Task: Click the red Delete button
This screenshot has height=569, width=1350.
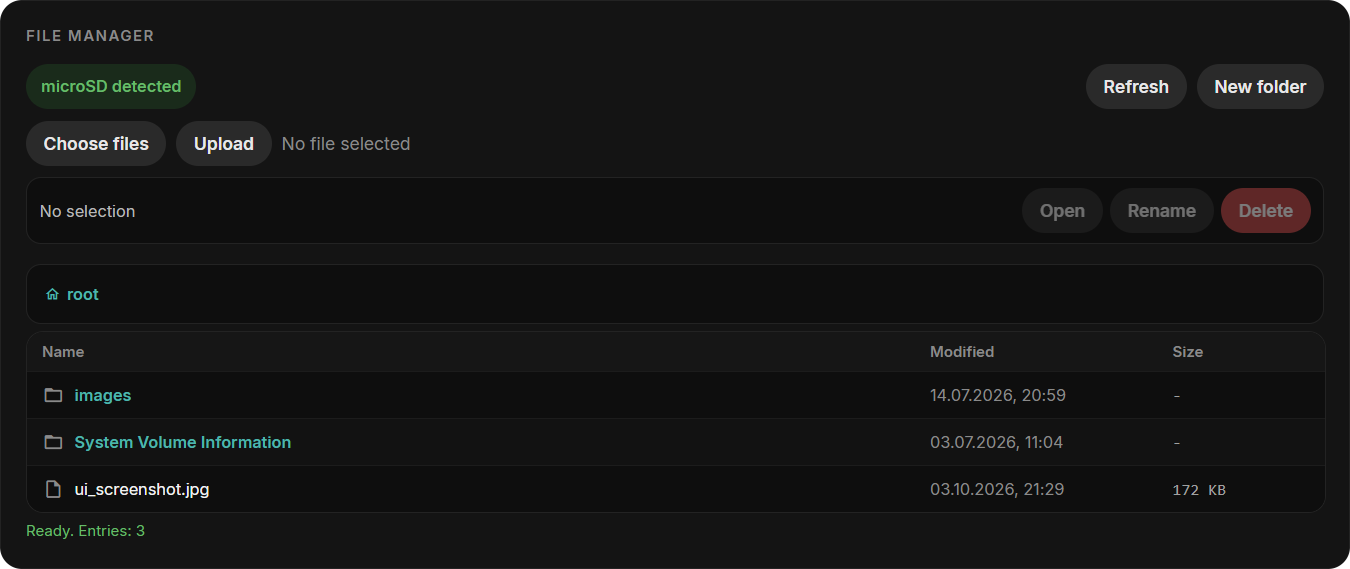Action: click(1266, 211)
